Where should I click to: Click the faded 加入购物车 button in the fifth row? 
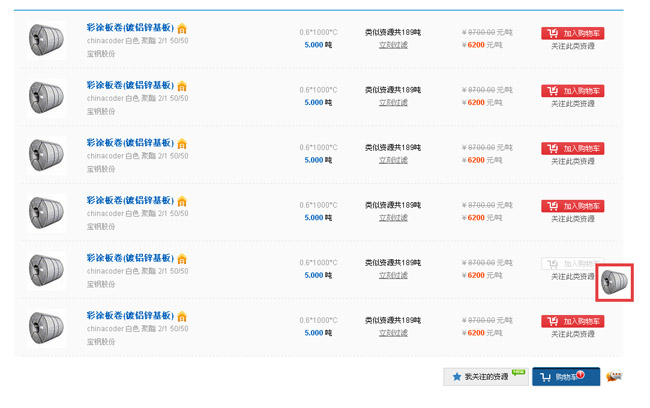click(571, 263)
